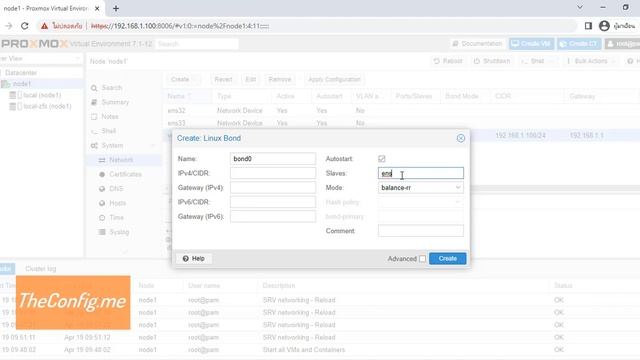Open the network Create dropdown

(184, 79)
